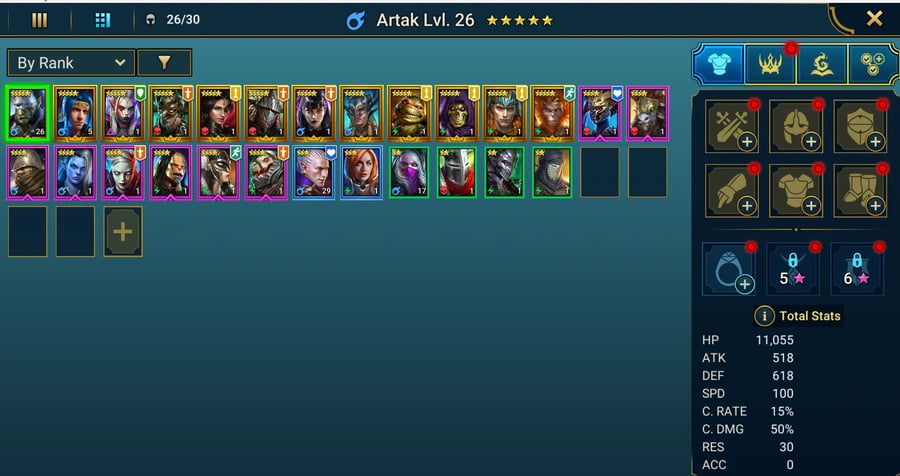900x476 pixels.
Task: Open the weapon equipment slot
Action: point(732,126)
